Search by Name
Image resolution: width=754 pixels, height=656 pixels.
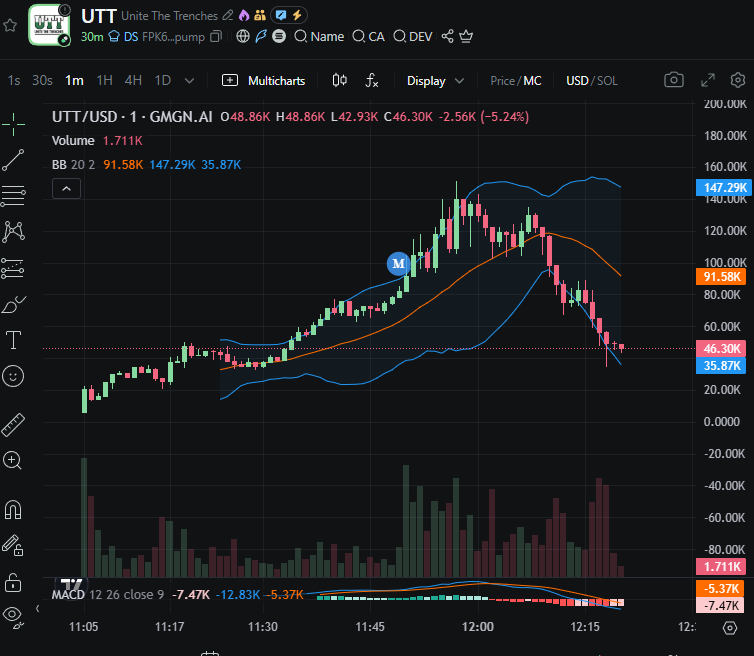pos(319,37)
